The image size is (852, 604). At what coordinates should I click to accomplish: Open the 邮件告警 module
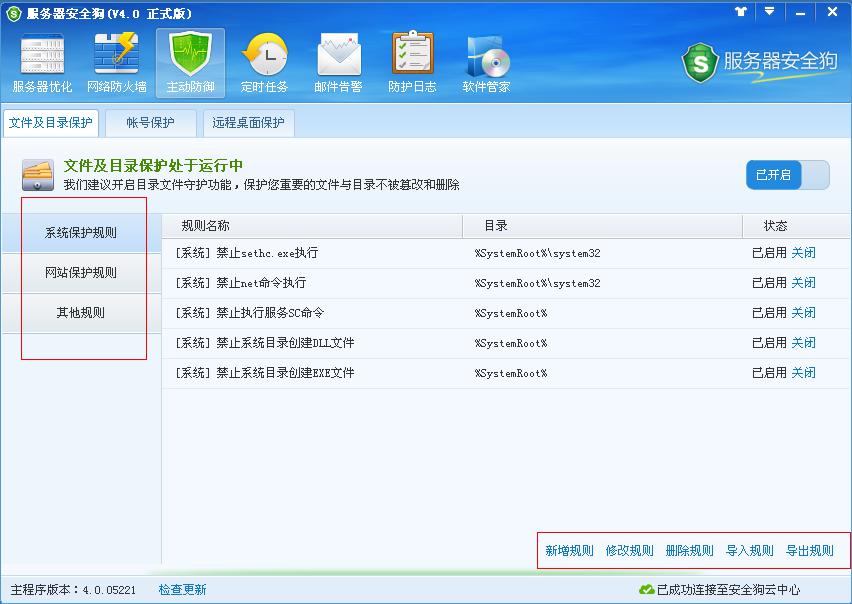coord(338,62)
